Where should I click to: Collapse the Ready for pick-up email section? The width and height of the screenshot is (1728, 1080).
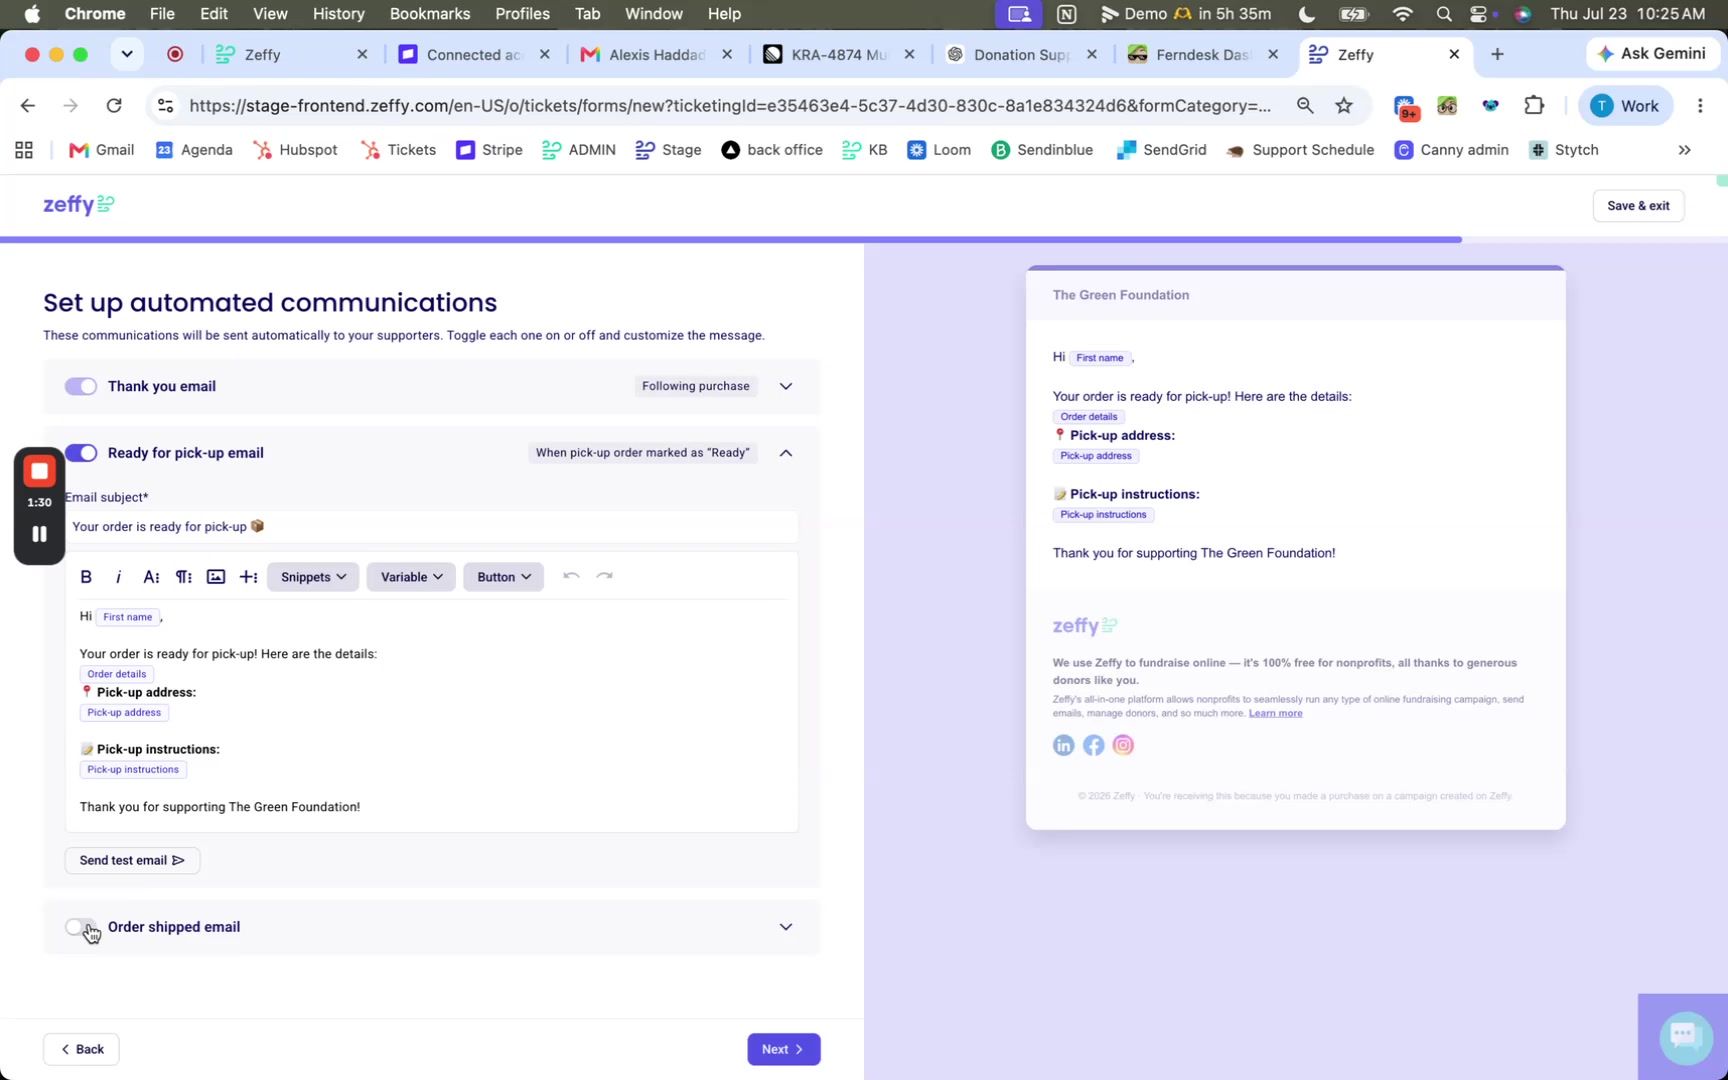coord(786,453)
